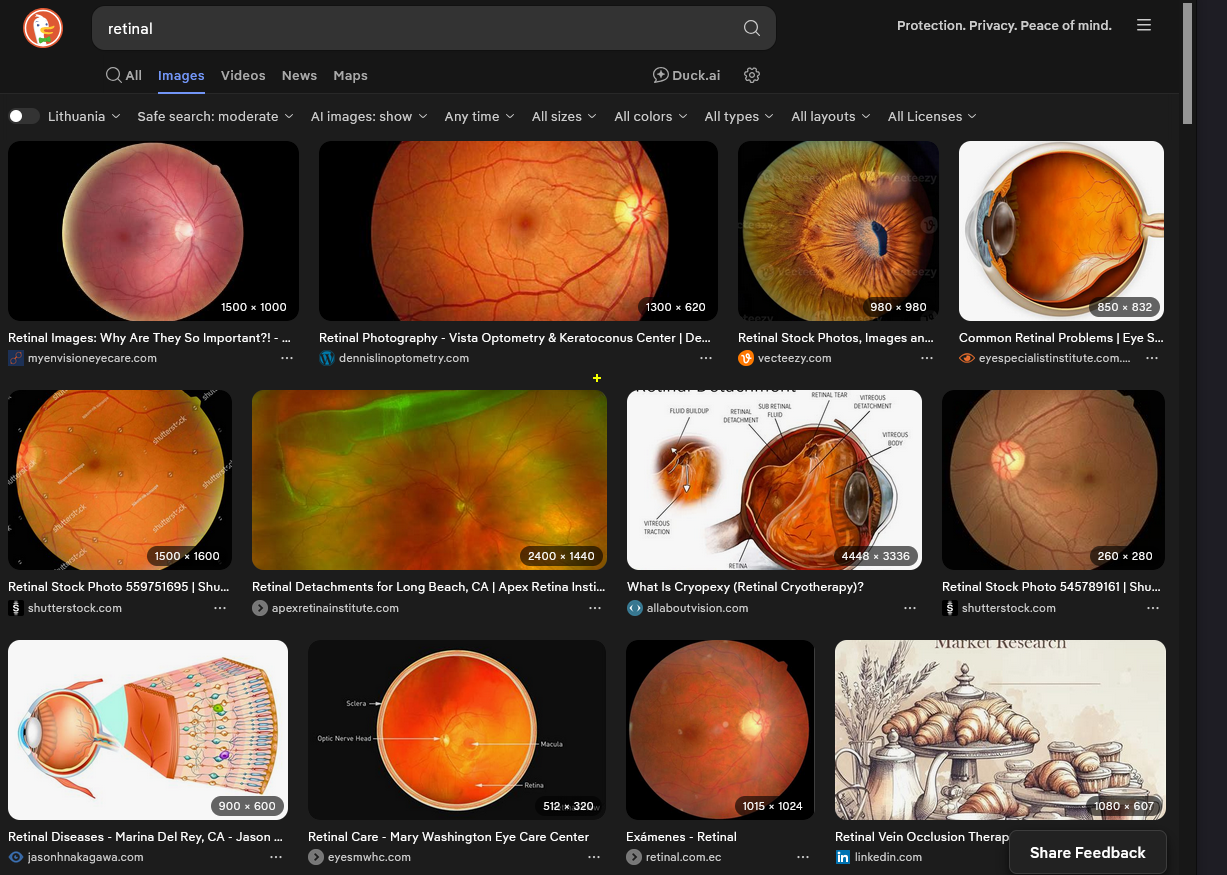Open three-dot menu for apexretinainstitute.com result
The width and height of the screenshot is (1227, 875).
click(x=595, y=608)
